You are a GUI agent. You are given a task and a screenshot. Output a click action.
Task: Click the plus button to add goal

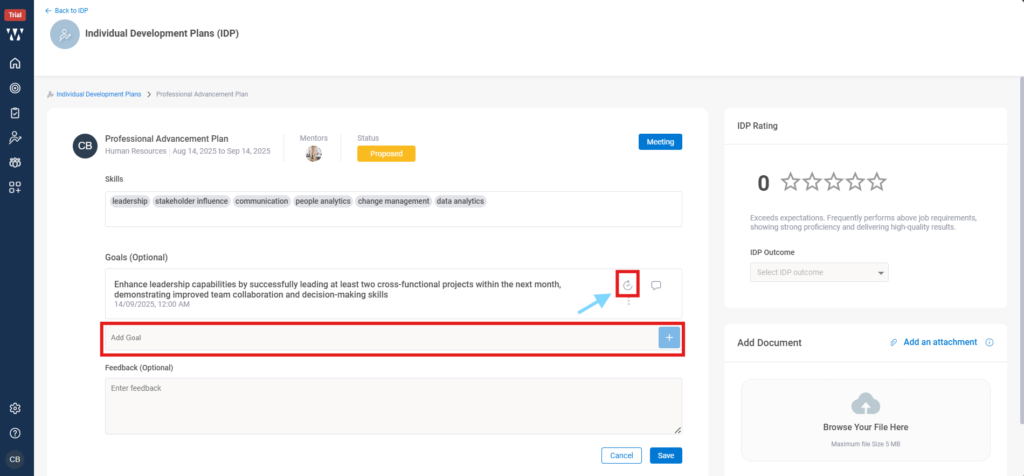click(669, 338)
